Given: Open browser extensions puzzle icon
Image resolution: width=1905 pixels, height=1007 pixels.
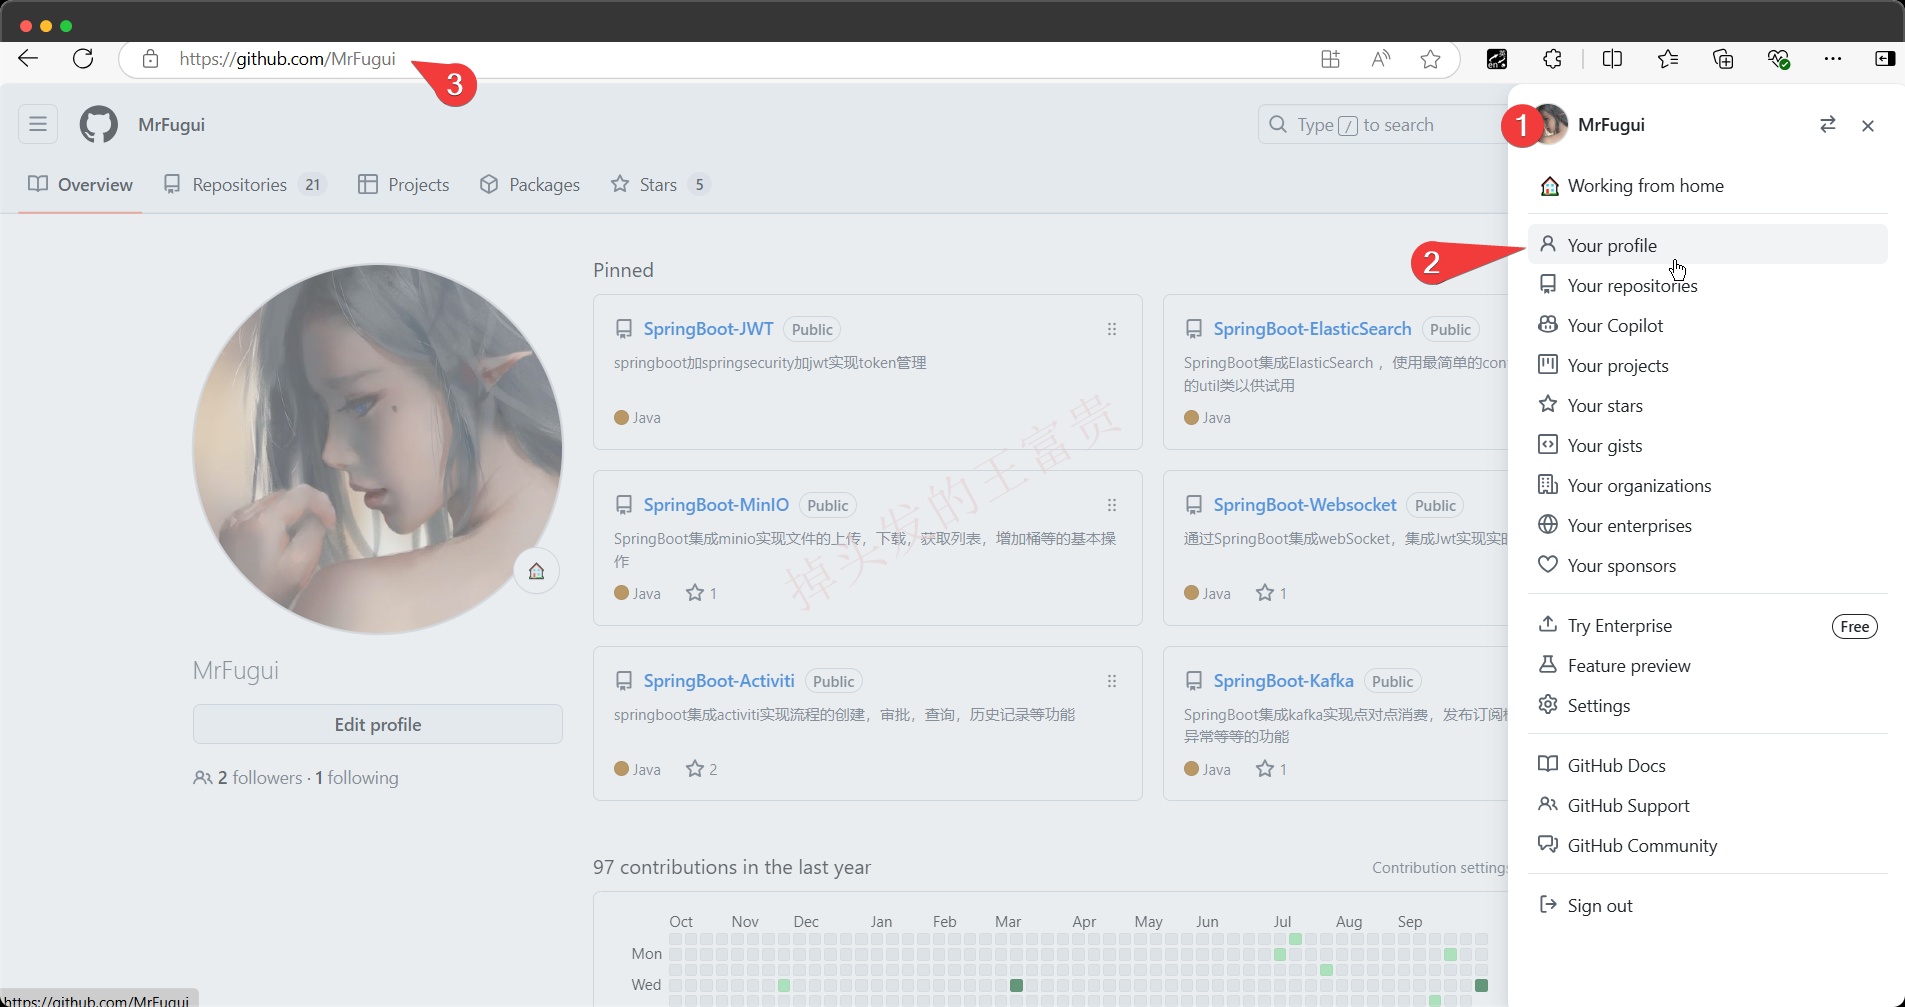Looking at the screenshot, I should (1552, 59).
